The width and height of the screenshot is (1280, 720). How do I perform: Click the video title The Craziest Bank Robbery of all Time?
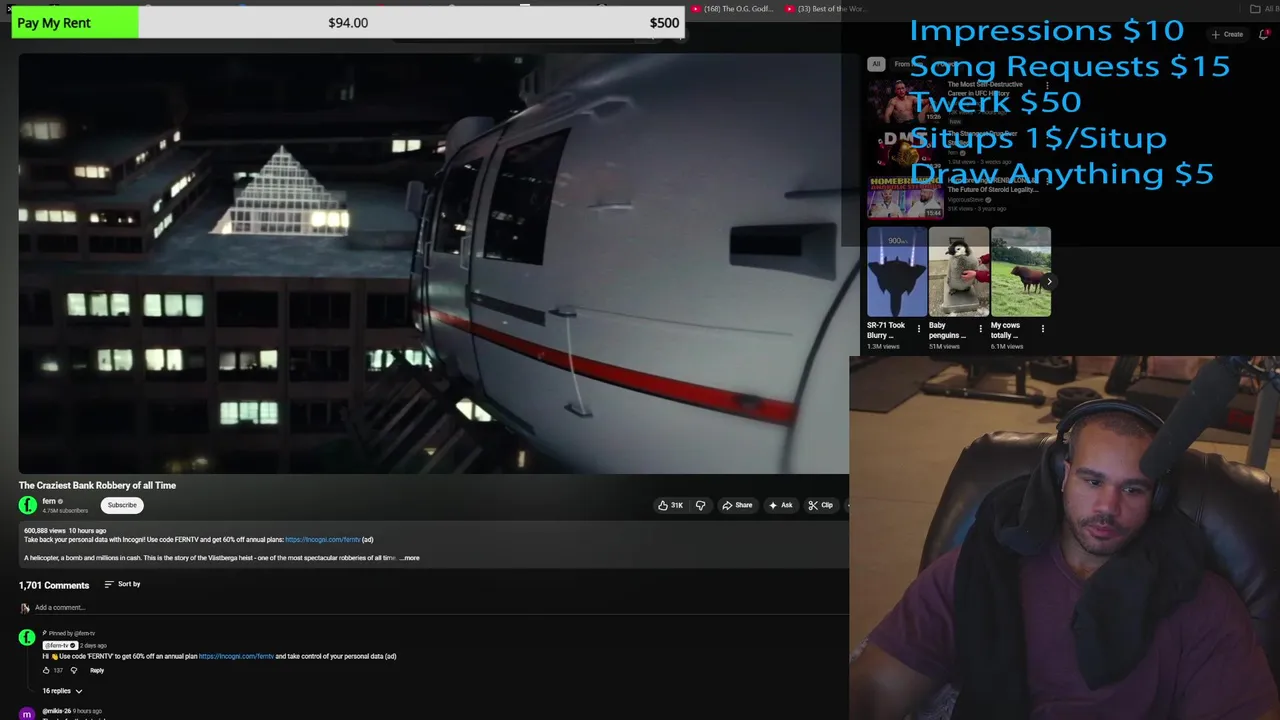(97, 485)
